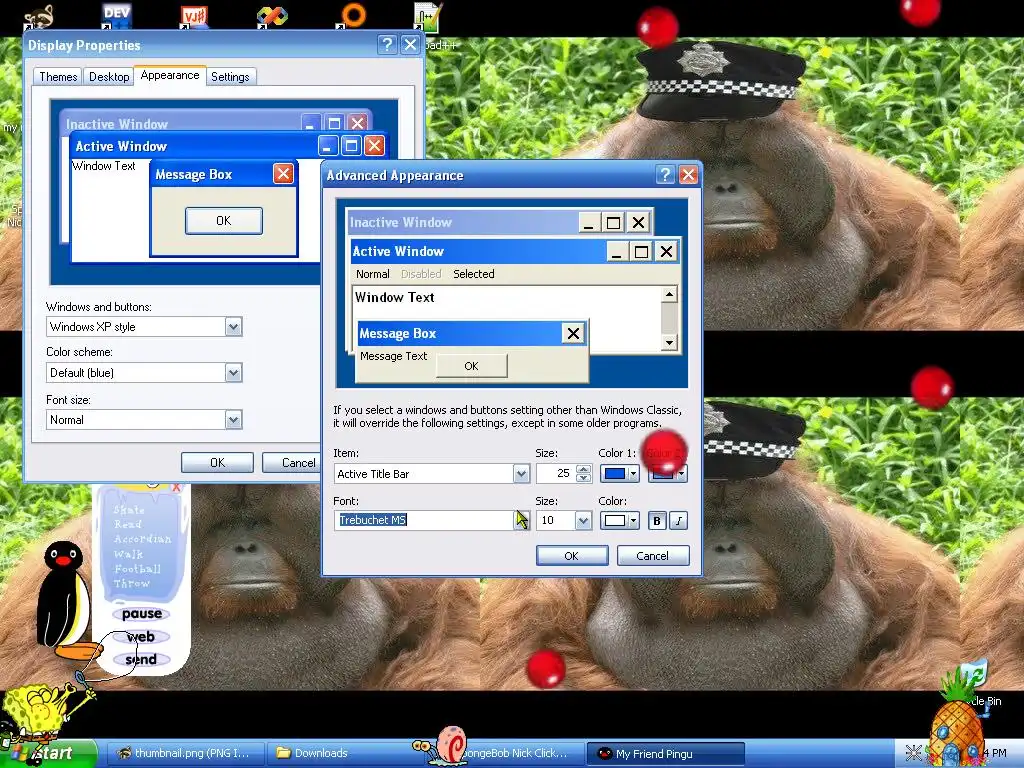1024x768 pixels.
Task: Open the Notepad++ desktop shortcut icon
Action: tap(428, 16)
